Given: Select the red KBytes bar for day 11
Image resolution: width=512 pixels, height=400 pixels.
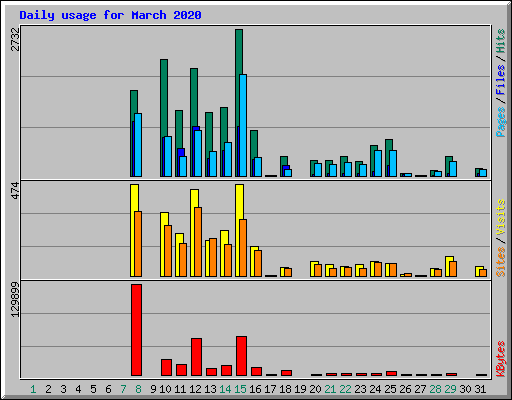Looking at the screenshot, I should pos(181,370).
